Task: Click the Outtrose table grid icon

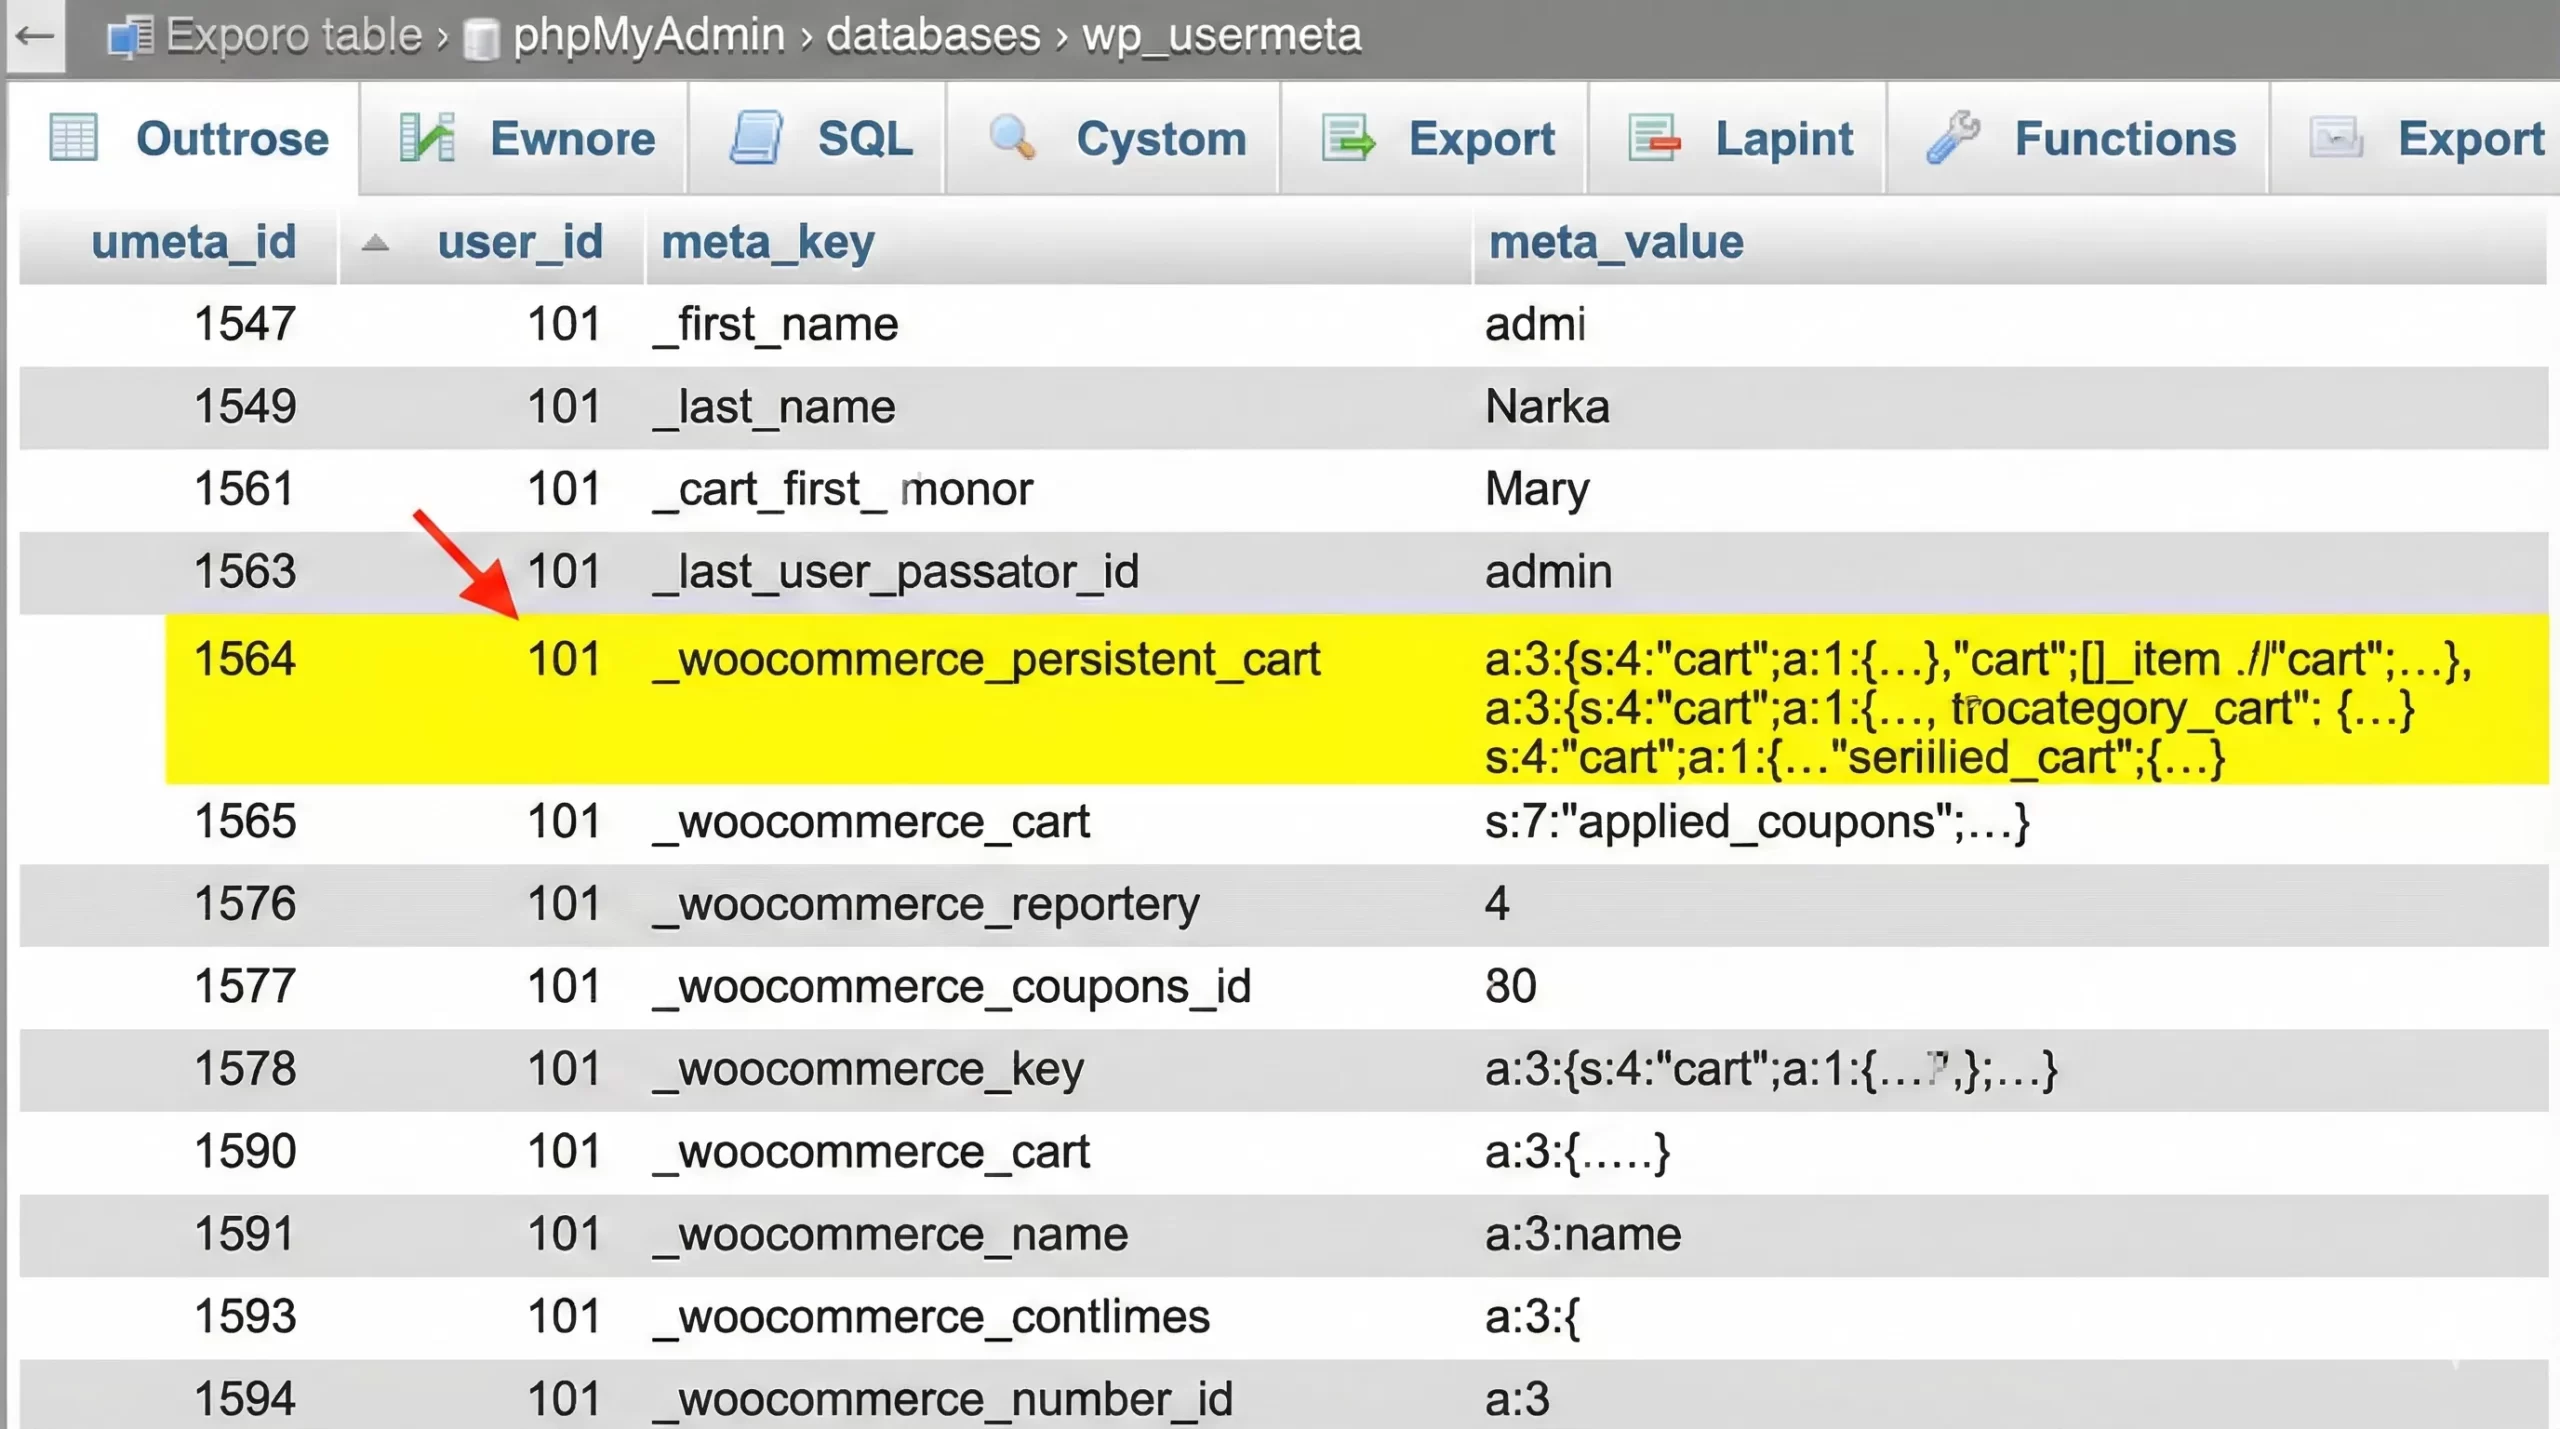Action: (x=73, y=138)
